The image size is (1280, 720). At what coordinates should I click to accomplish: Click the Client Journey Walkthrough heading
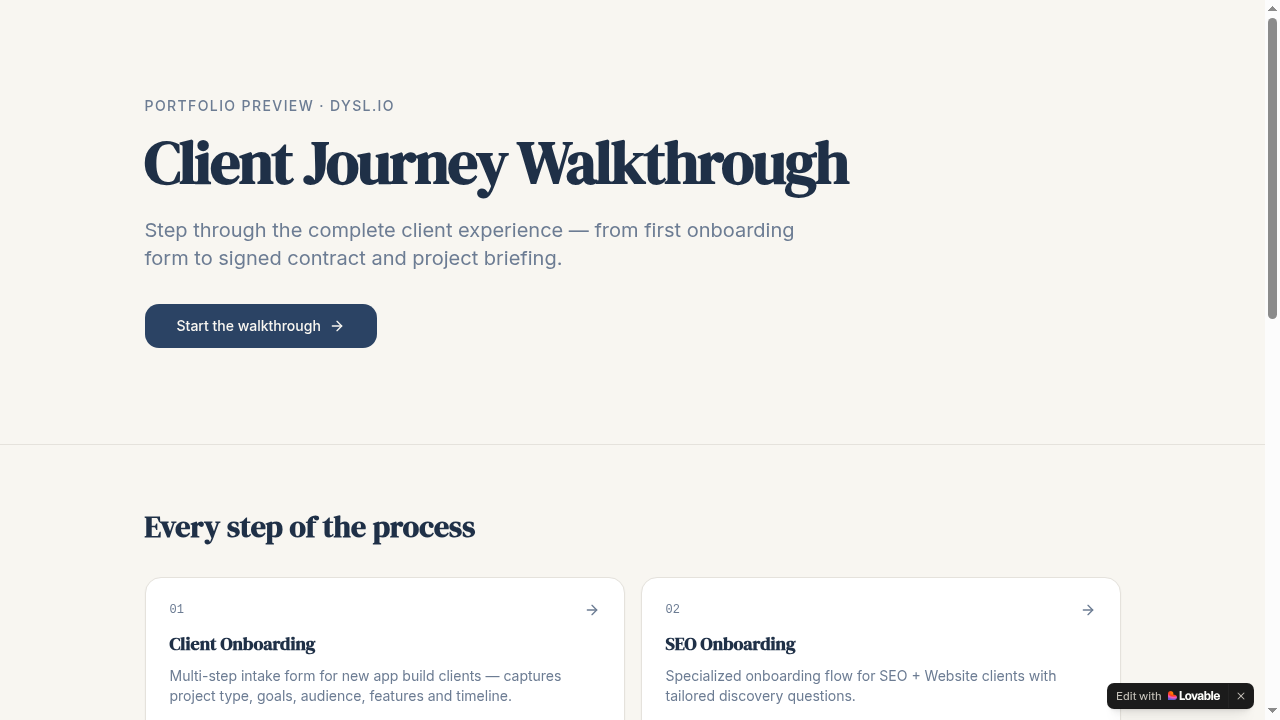(496, 163)
